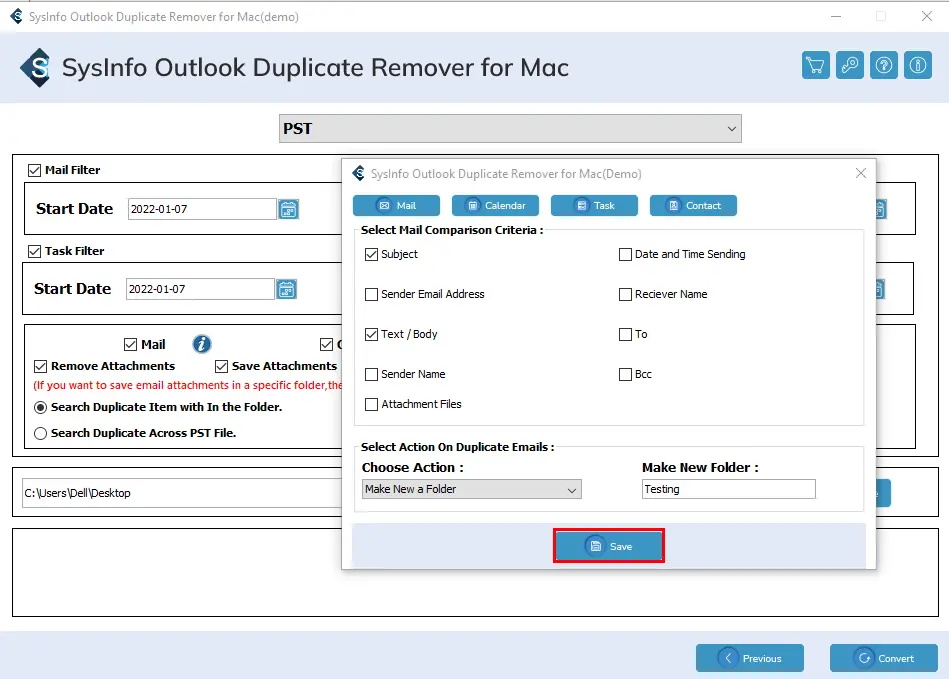The image size is (949, 679).
Task: Open the help question mark icon
Action: [884, 65]
